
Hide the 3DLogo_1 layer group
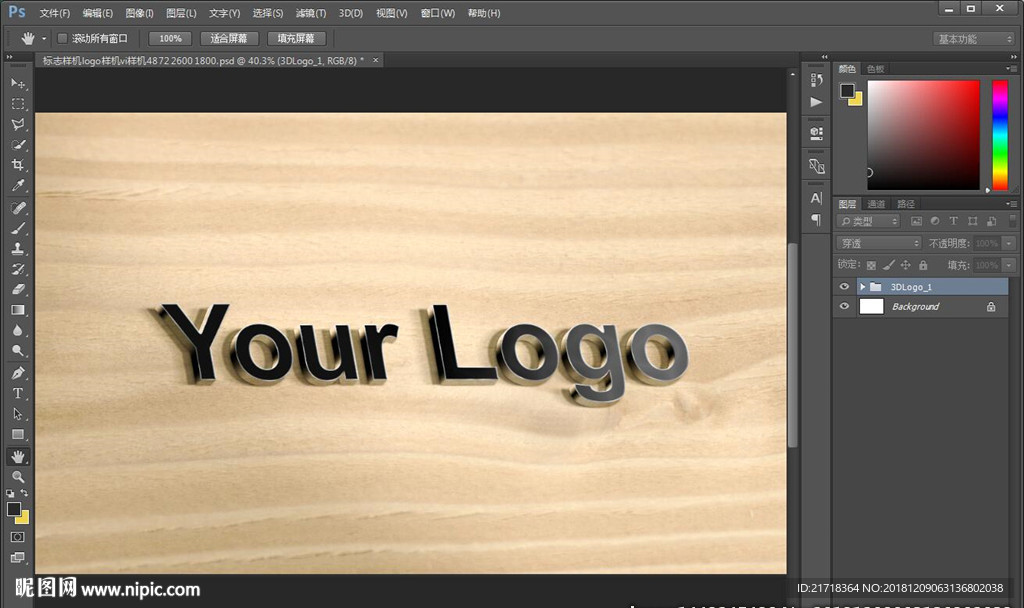(844, 287)
